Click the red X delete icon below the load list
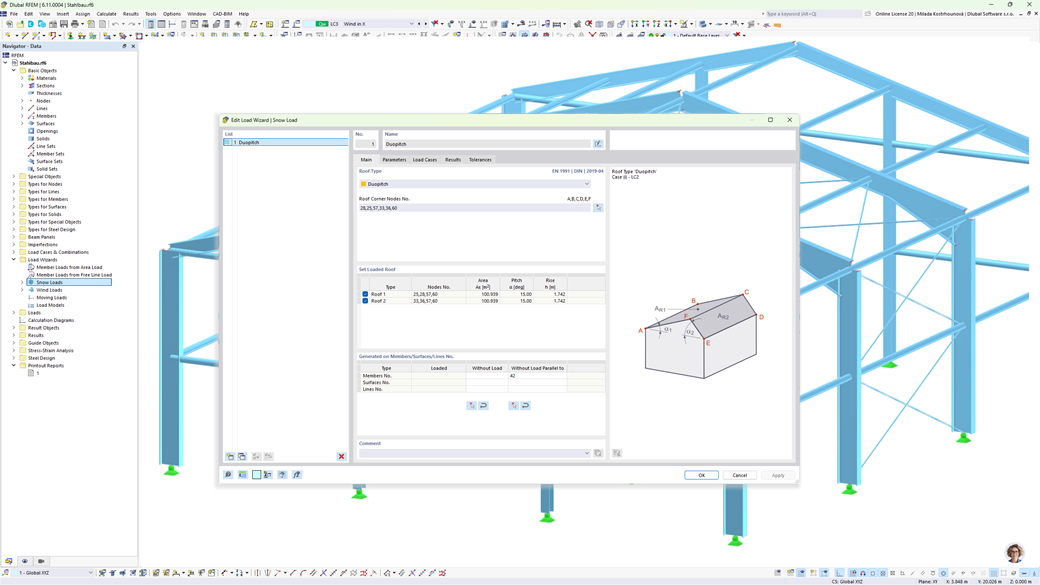This screenshot has width=1040, height=585. 340,456
